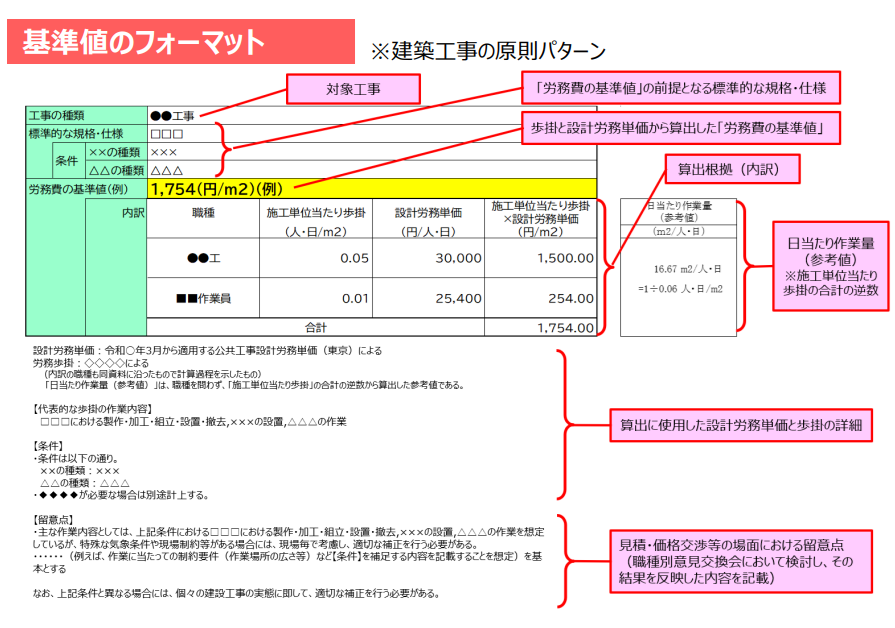
Task: Click the yellow 1,754(円/m2)(例) cell
Action: tap(370, 188)
